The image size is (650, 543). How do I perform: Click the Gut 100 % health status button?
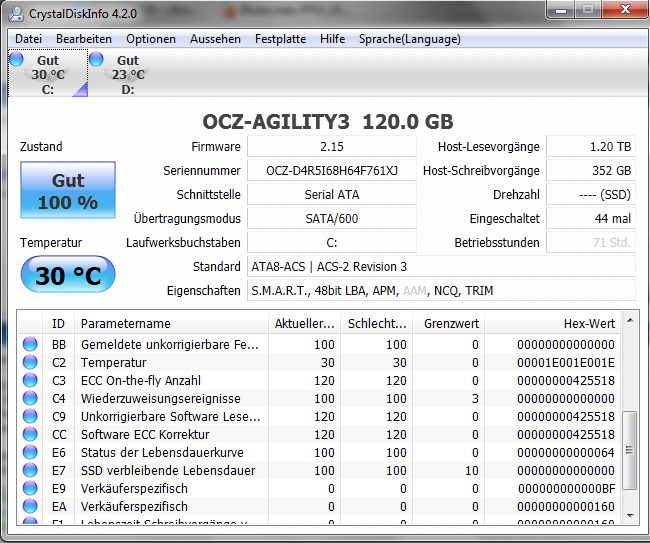point(68,190)
